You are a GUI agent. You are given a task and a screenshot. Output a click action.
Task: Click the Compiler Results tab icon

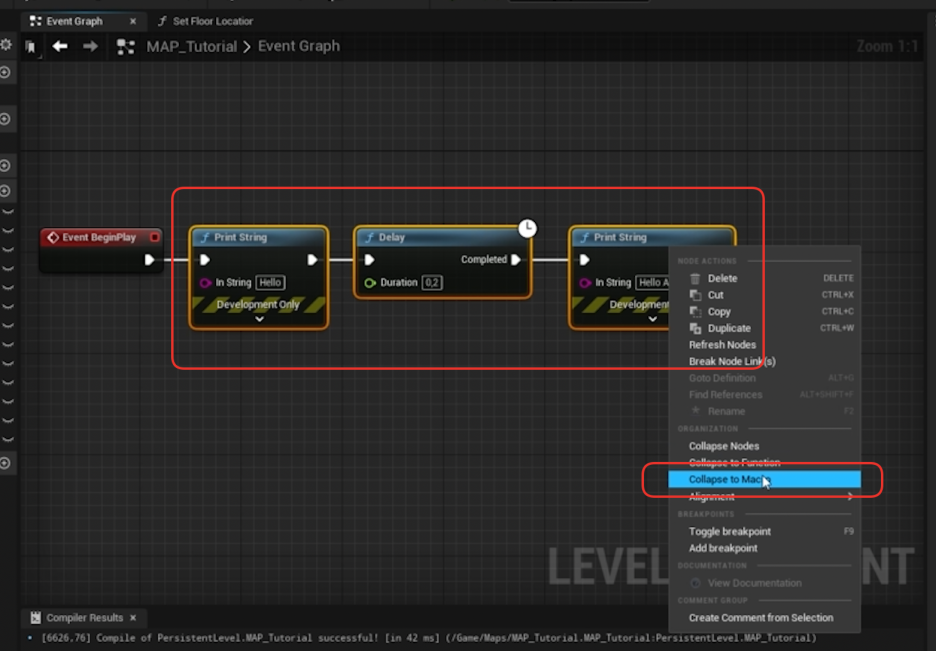(36, 618)
